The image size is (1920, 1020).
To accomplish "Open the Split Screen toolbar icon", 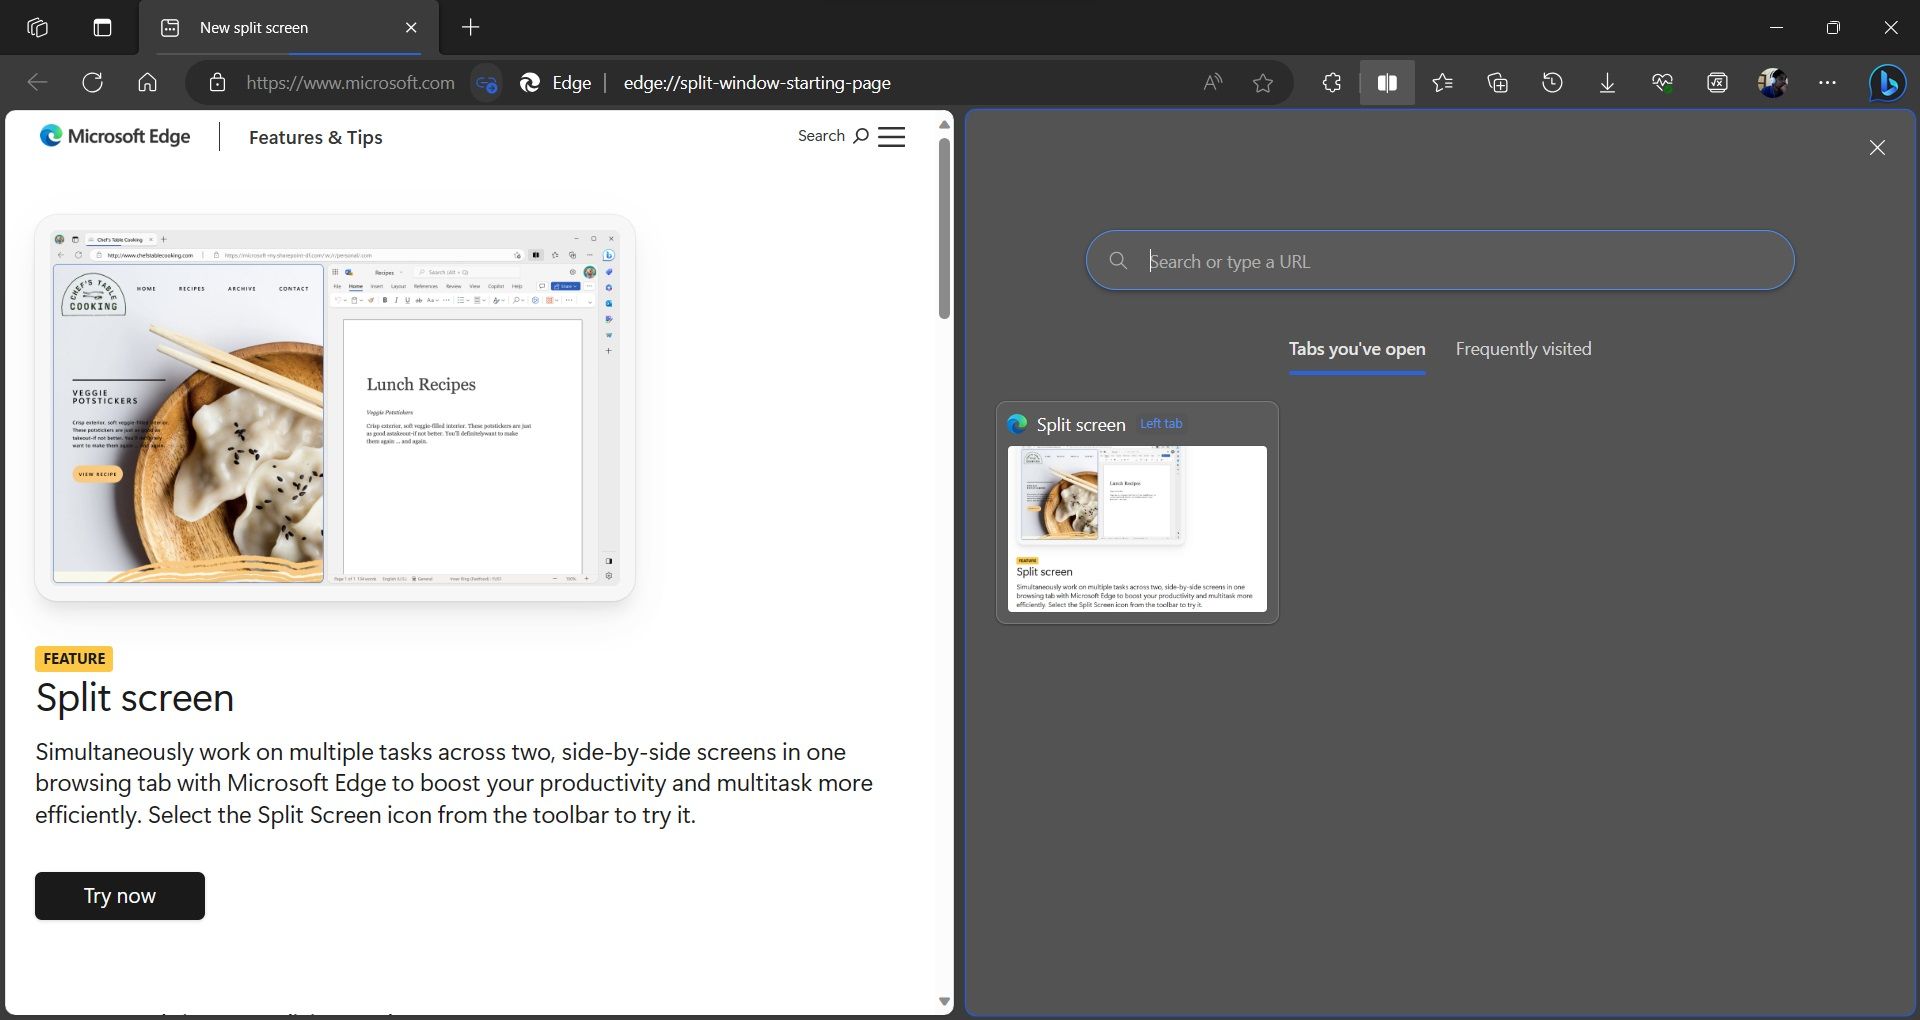I will point(1386,83).
